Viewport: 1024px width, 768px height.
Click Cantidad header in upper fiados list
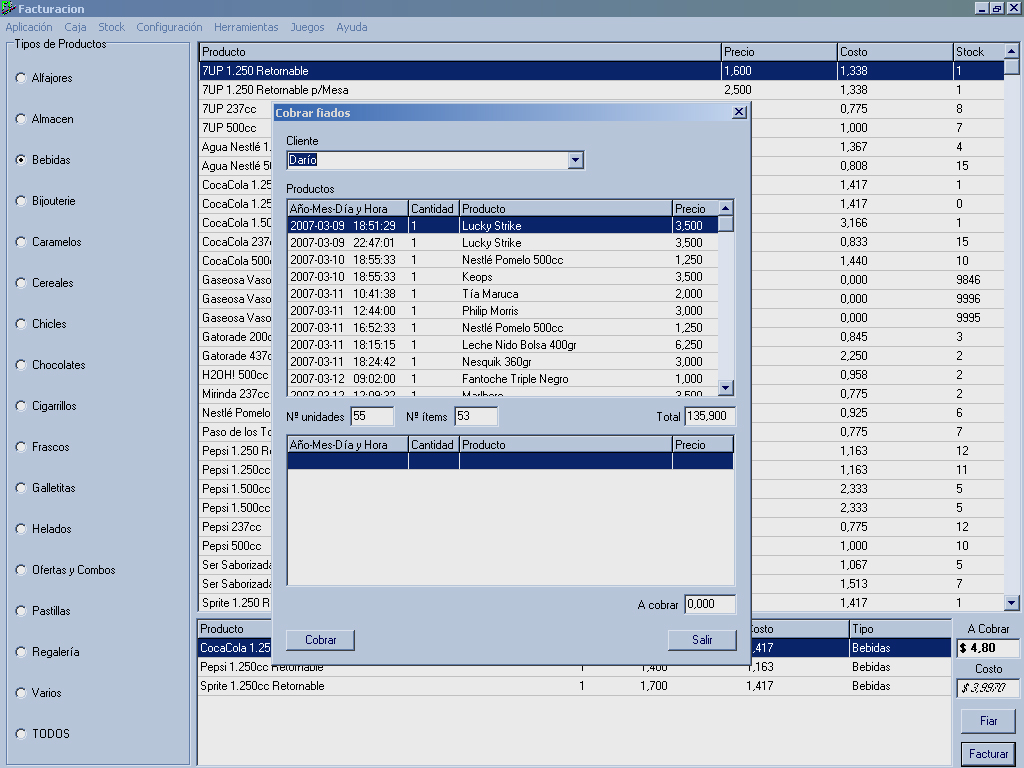[434, 209]
